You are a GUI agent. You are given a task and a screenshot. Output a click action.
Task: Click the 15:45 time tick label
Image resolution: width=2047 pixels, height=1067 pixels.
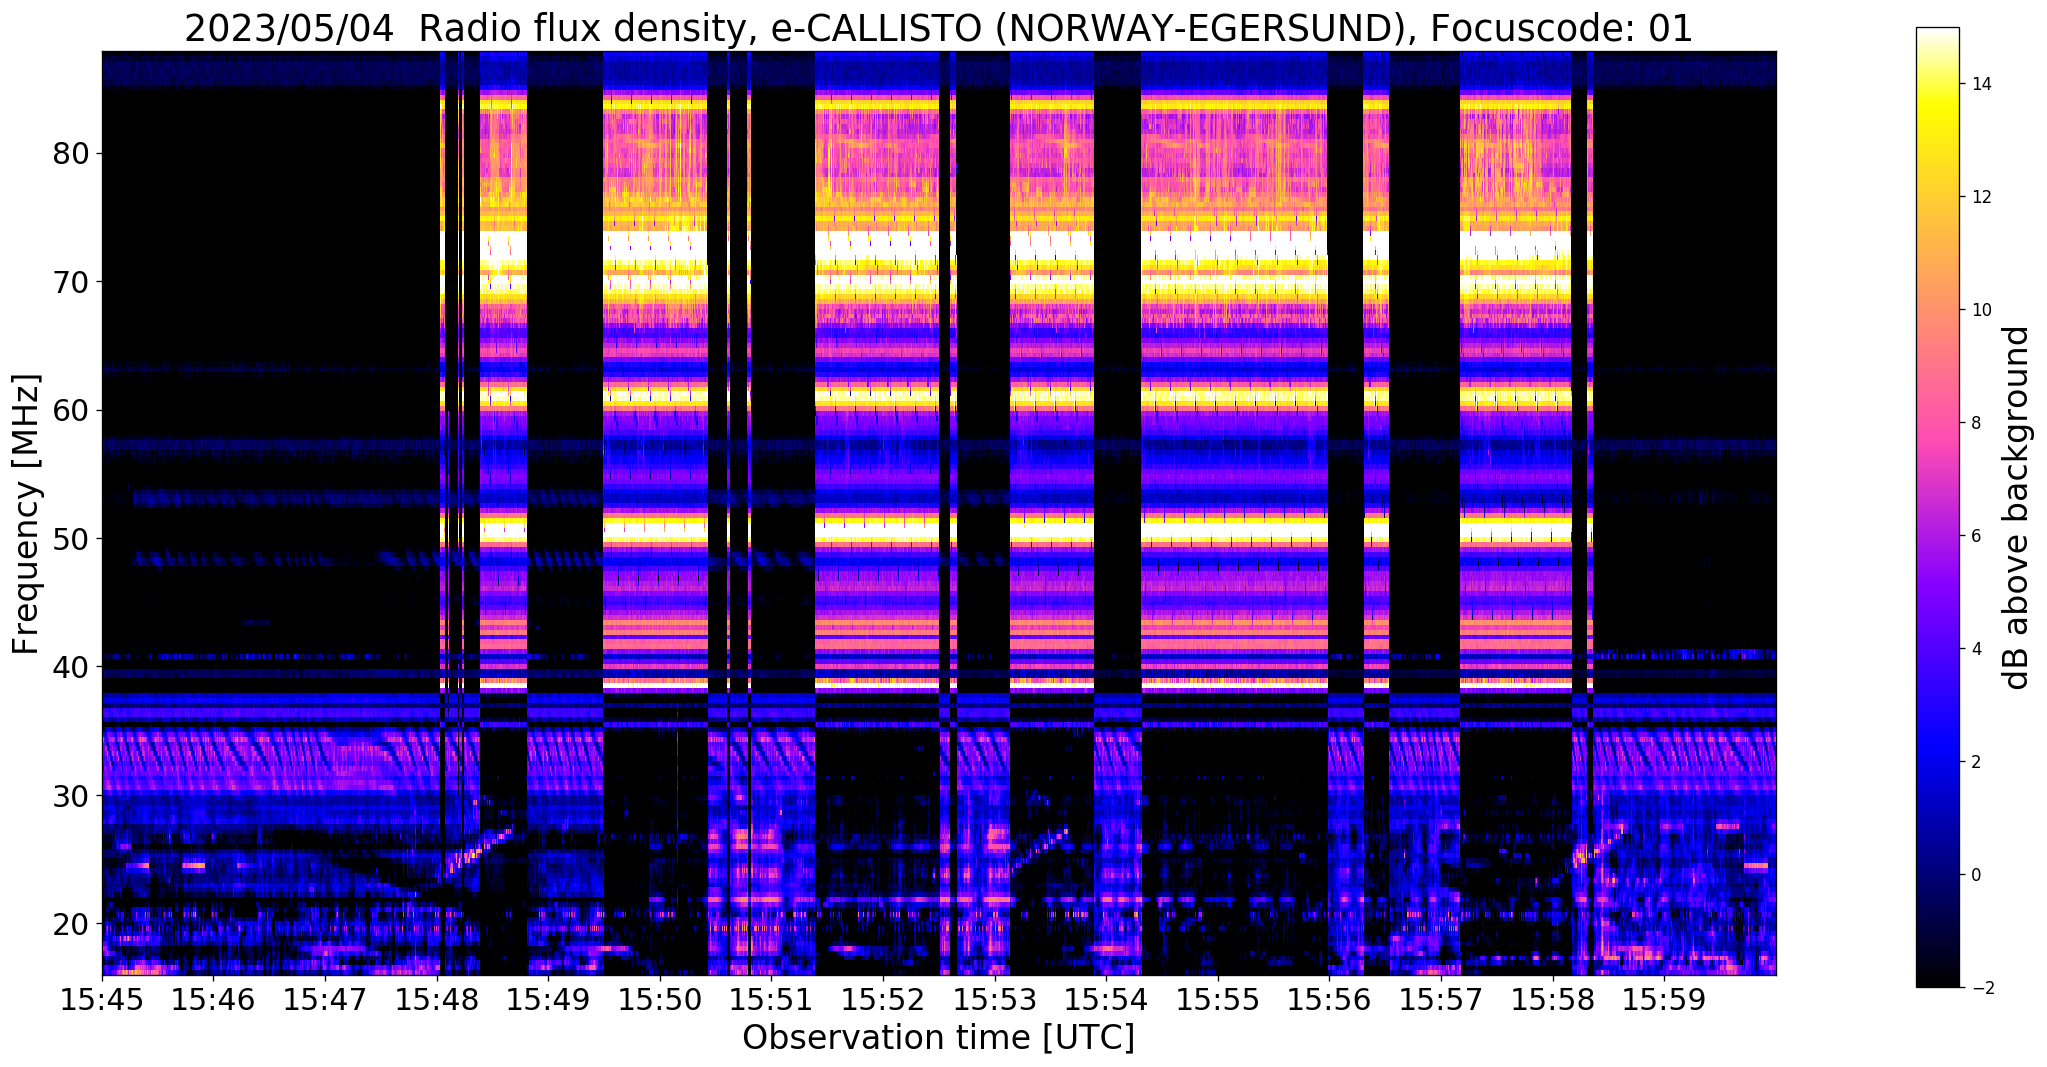102,998
